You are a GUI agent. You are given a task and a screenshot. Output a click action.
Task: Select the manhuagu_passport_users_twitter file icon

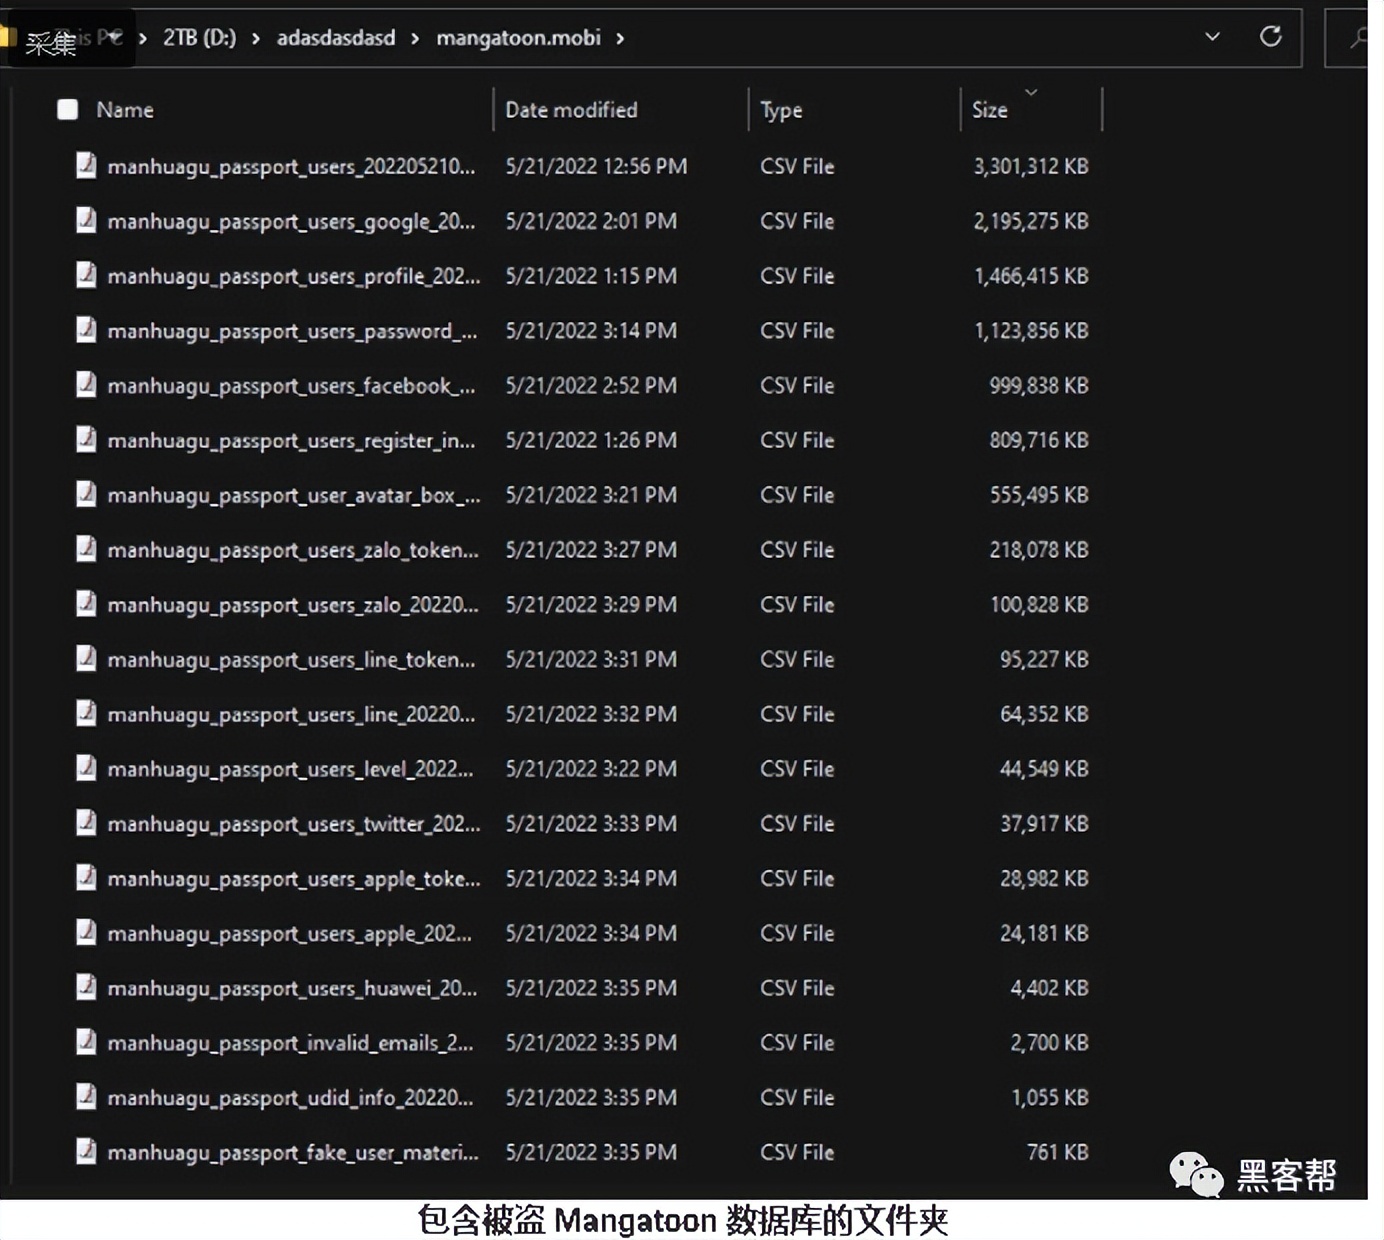87,823
